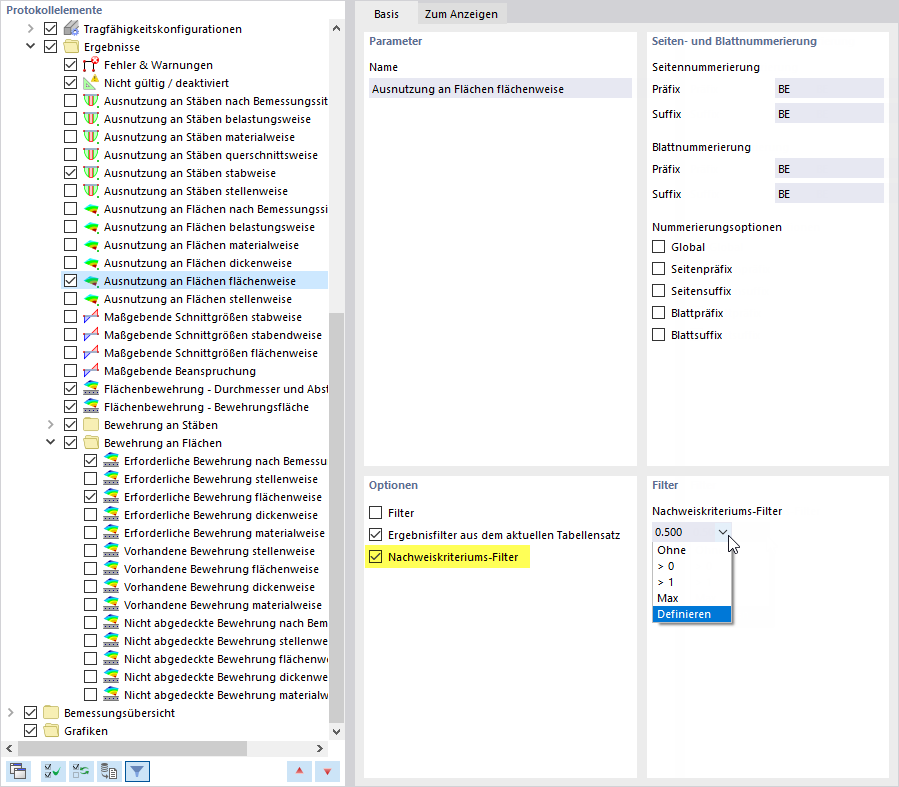Click the icon of Flächenbewehrung - Bewehrungsfläche
899x787 pixels.
[91, 407]
